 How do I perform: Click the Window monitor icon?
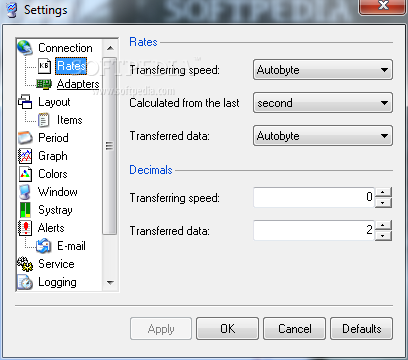pos(25,192)
